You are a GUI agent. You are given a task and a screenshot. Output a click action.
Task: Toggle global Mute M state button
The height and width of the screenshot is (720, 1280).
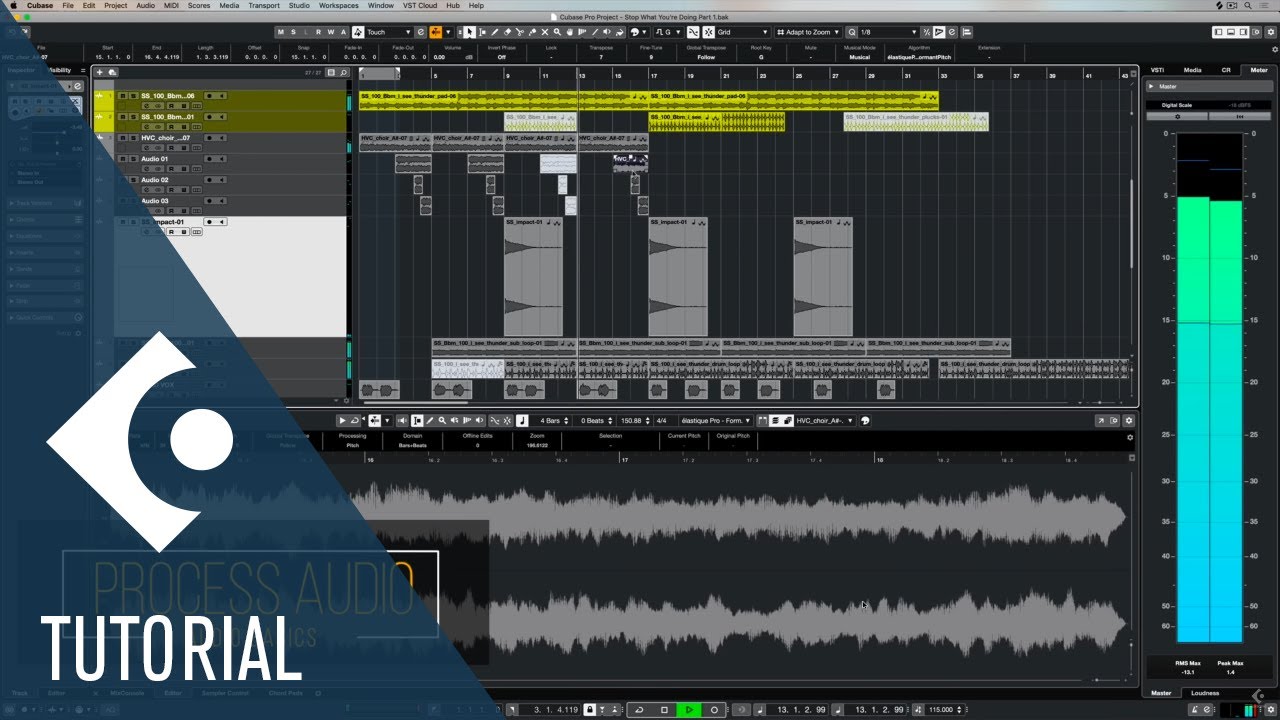point(281,32)
